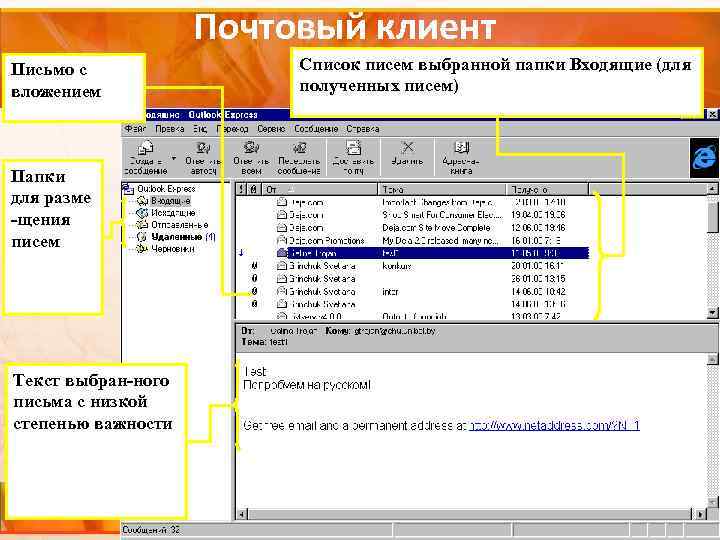The width and height of the screenshot is (720, 540).
Task: Sort messages by the От column header
Action: point(319,189)
